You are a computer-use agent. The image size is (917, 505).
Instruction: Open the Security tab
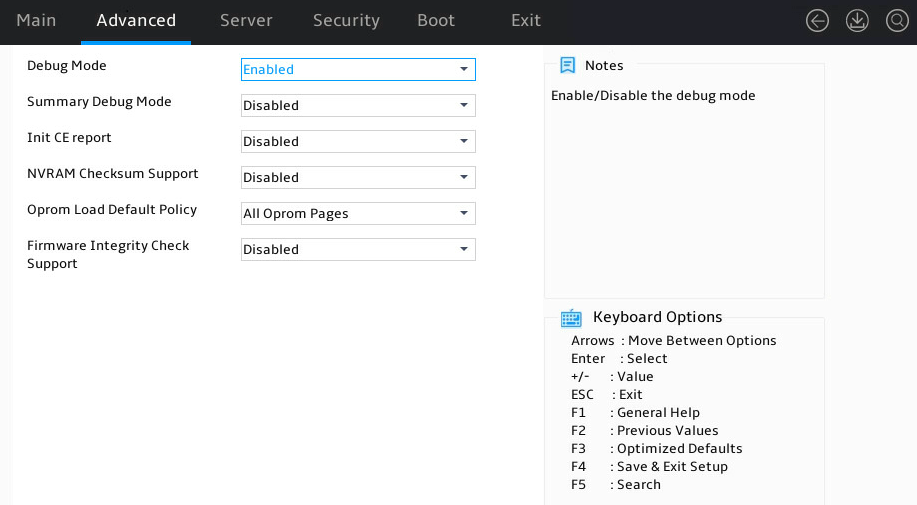point(346,20)
